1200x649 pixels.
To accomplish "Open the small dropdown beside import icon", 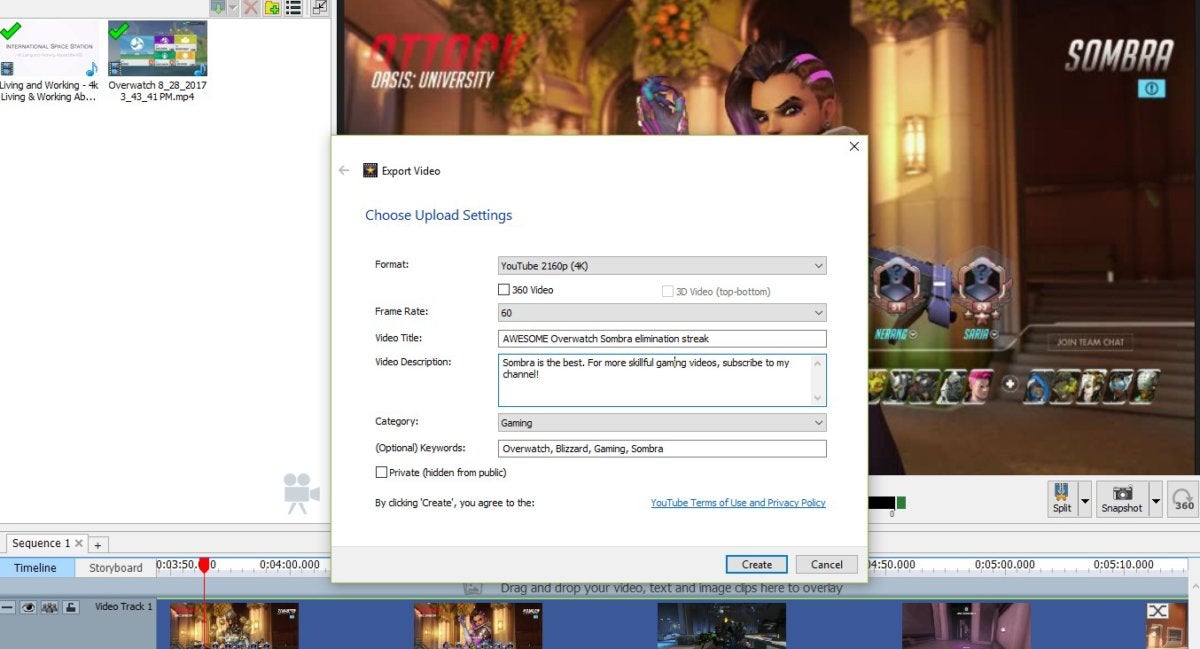I will pyautogui.click(x=233, y=7).
